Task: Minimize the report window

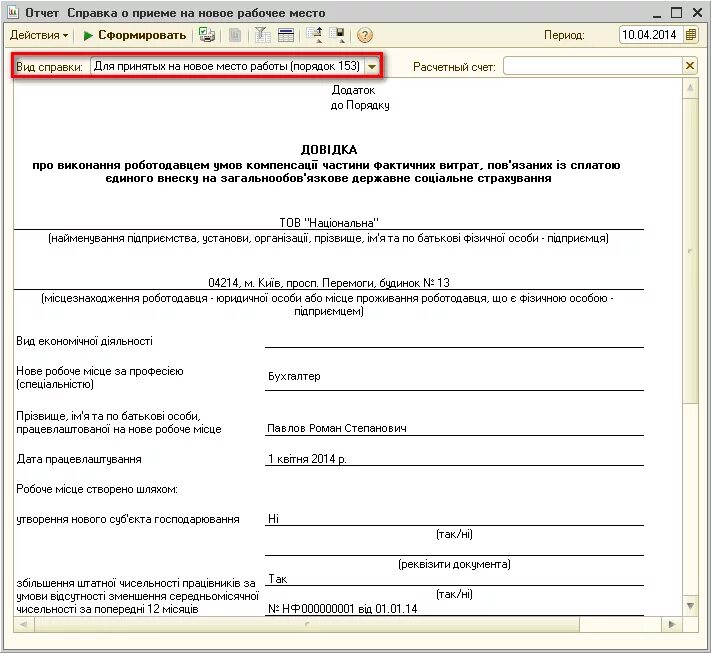Action: pos(657,14)
